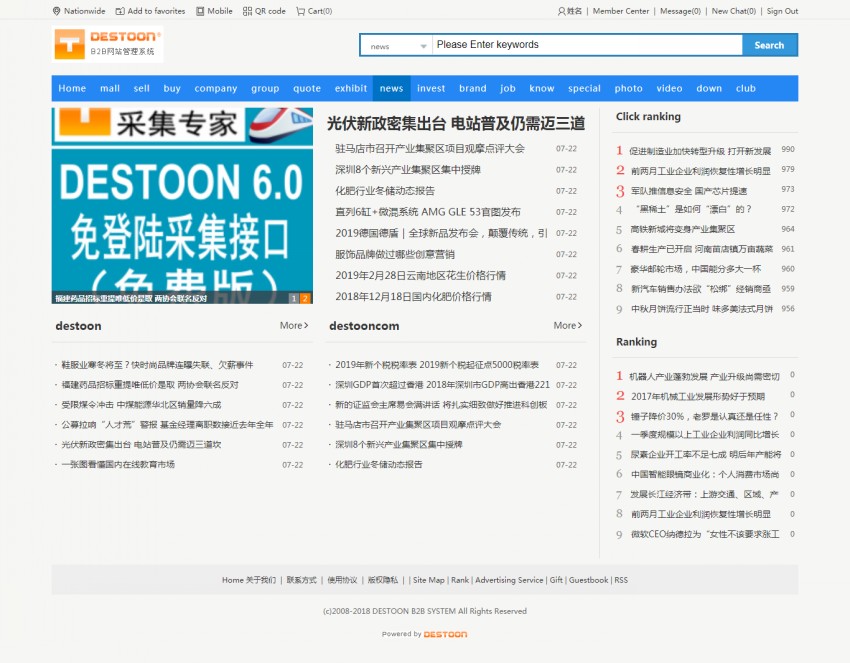This screenshot has height=663, width=850.
Task: Open New Chat(0) link
Action: 733,11
